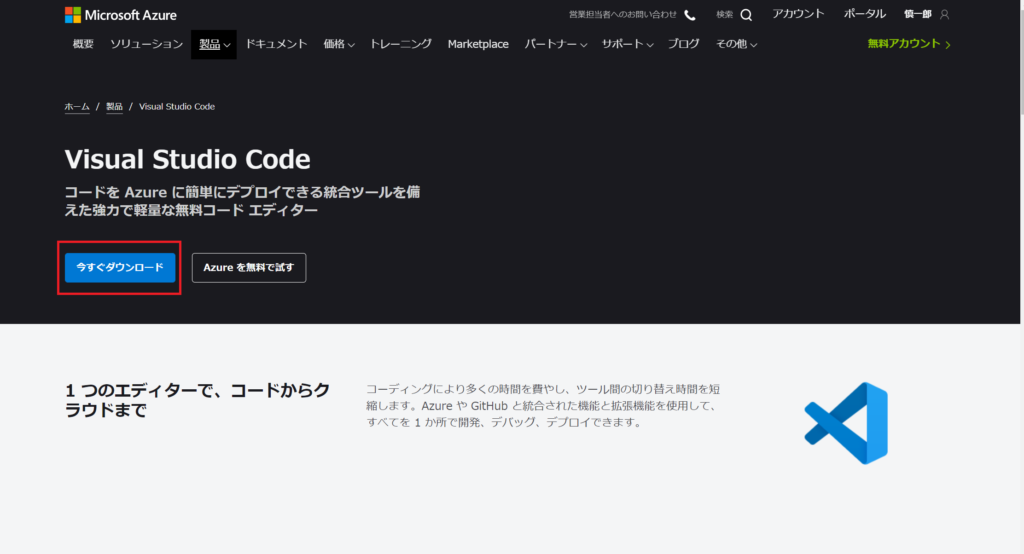The image size is (1024, 554).
Task: Open the Marketplace menu item
Action: [478, 44]
